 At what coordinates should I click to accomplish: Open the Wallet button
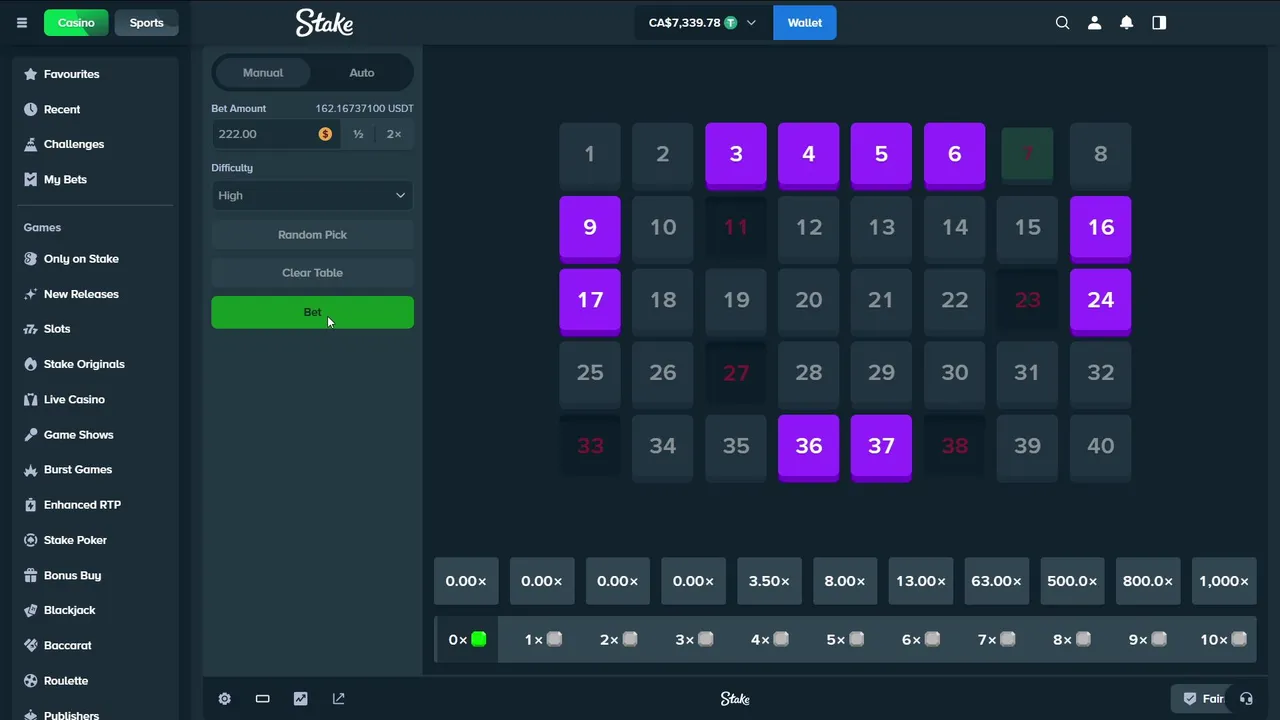coord(805,23)
